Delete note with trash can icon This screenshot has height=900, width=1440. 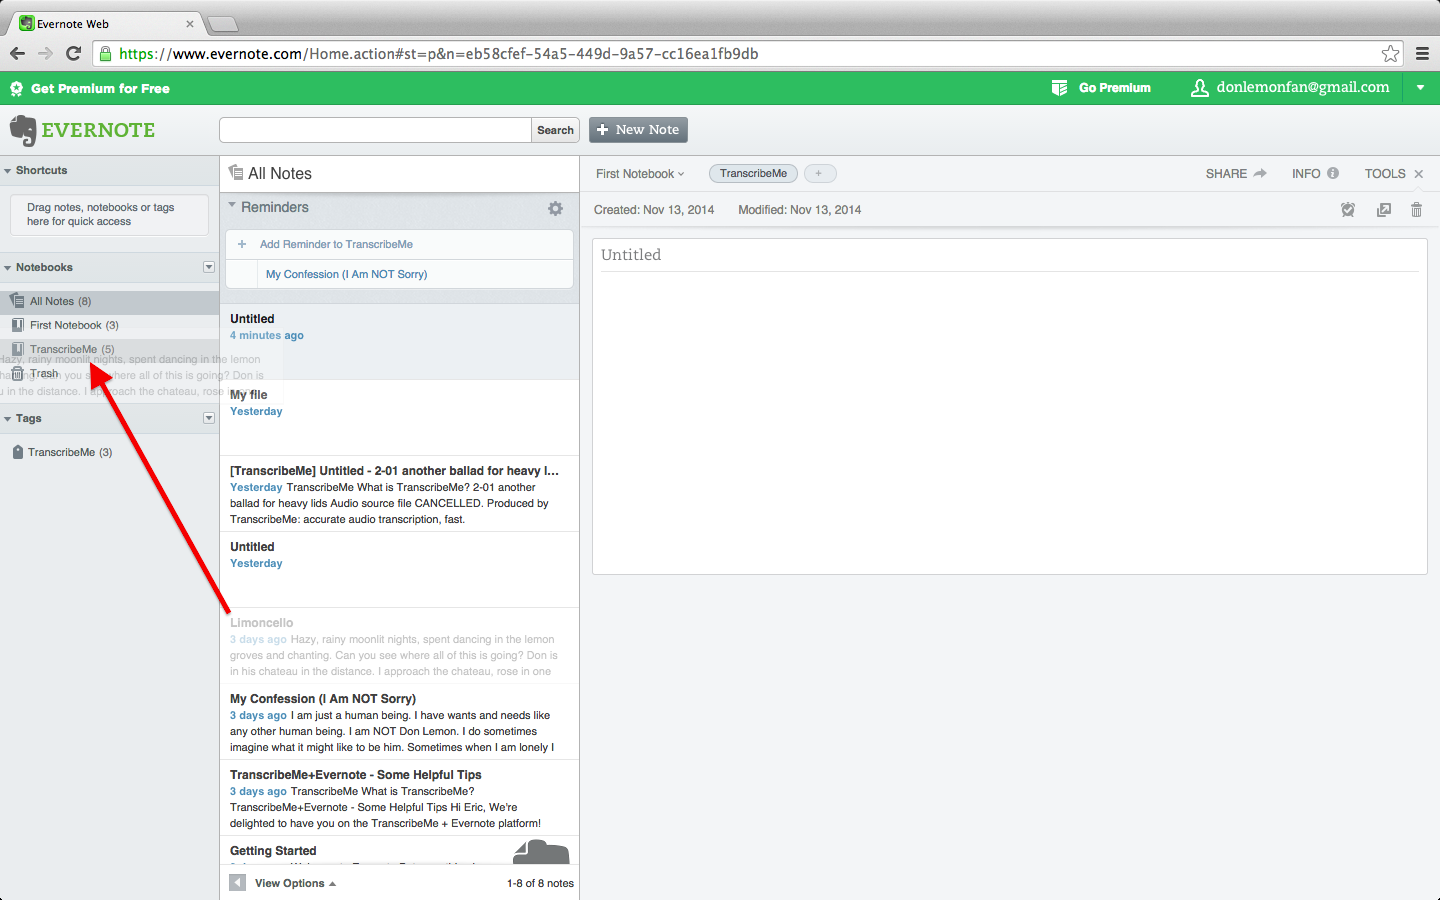(1416, 210)
